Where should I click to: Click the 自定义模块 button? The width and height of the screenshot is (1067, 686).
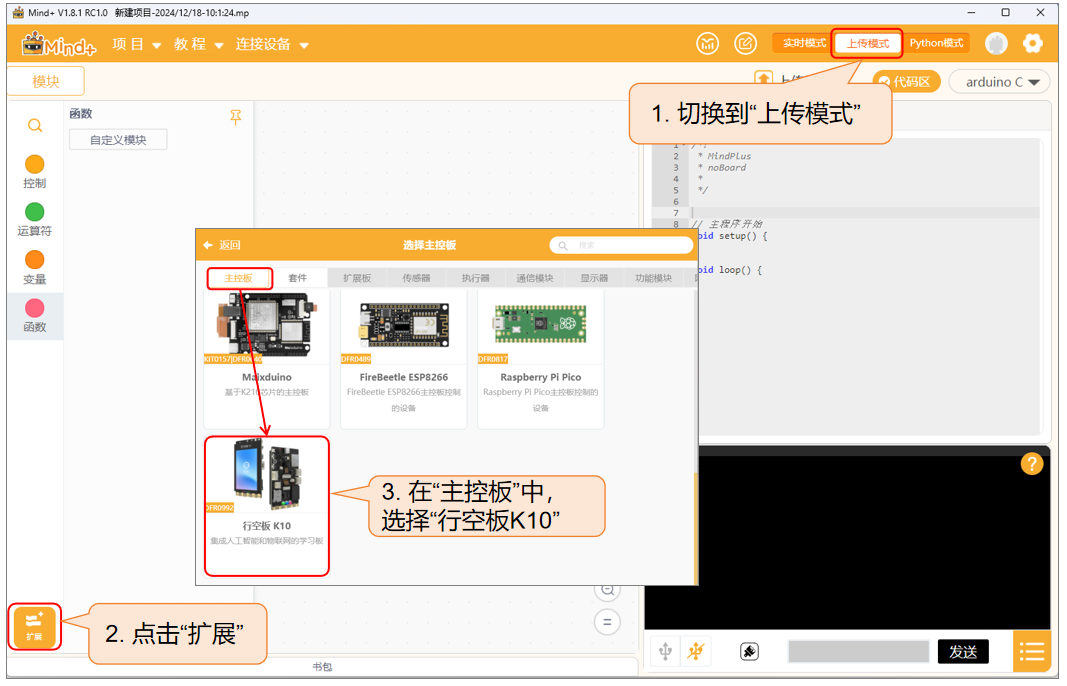118,140
